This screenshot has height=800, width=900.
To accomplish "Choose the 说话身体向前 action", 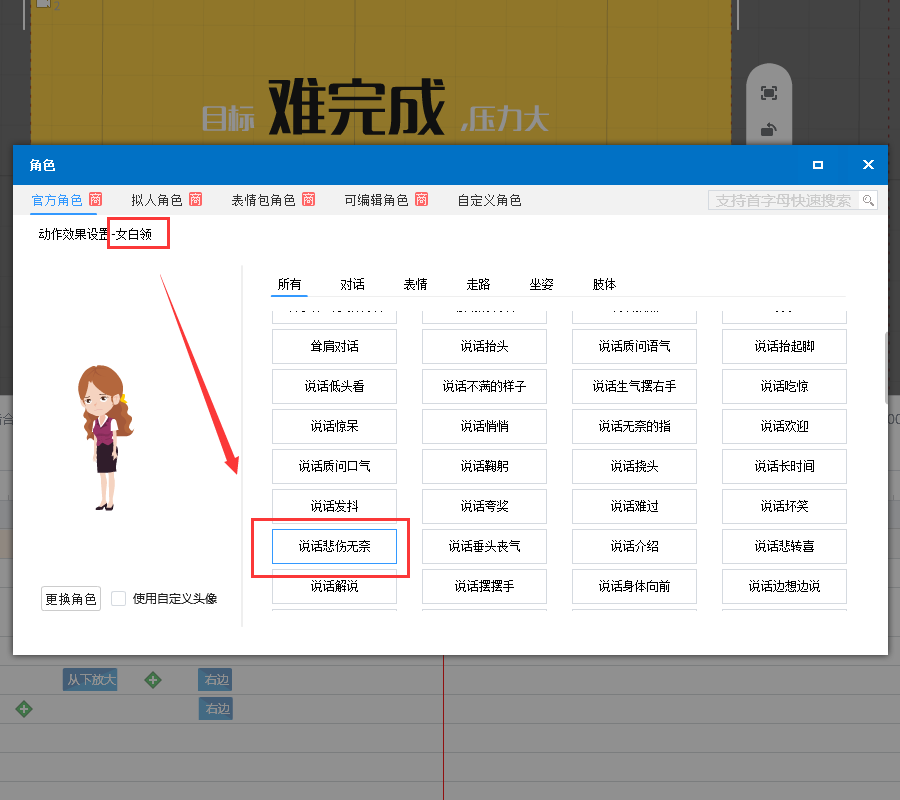I will tap(634, 586).
